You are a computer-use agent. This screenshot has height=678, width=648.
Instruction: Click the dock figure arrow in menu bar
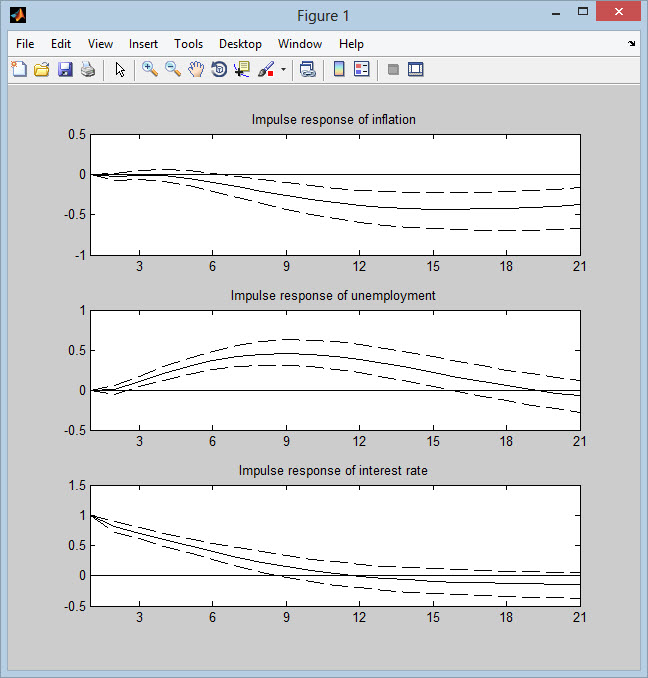[x=632, y=43]
